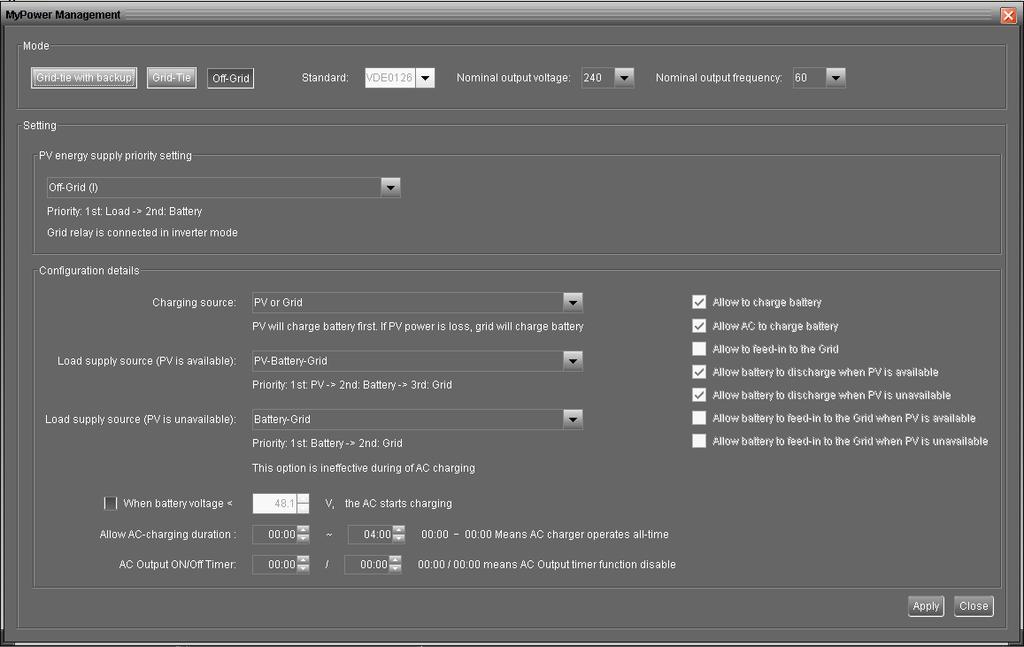Click AC Output Off timer field
The width and height of the screenshot is (1024, 647).
(367, 564)
